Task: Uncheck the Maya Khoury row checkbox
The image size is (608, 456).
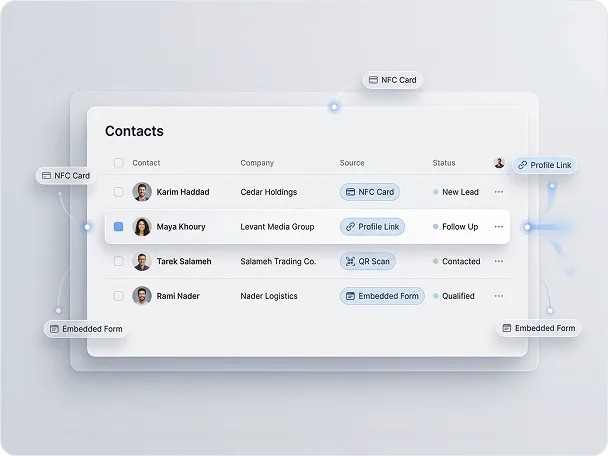Action: [118, 226]
